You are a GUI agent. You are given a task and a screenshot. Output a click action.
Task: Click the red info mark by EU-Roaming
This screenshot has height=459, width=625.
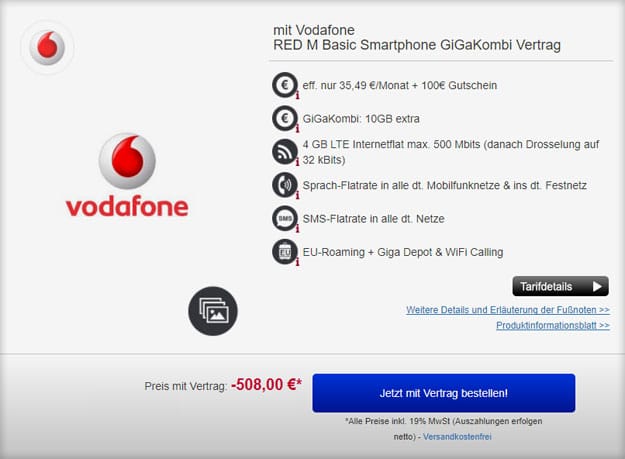pyautogui.click(x=297, y=262)
